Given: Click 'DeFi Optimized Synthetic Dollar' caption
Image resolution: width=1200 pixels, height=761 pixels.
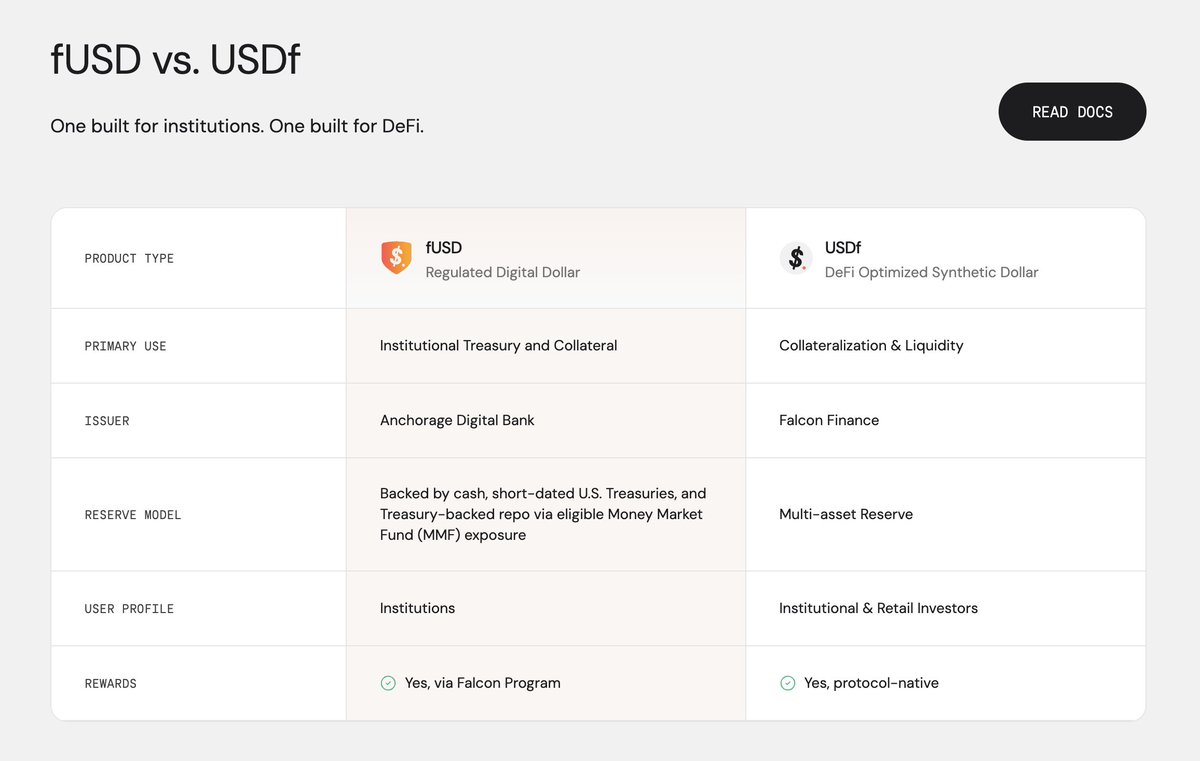Looking at the screenshot, I should 932,272.
